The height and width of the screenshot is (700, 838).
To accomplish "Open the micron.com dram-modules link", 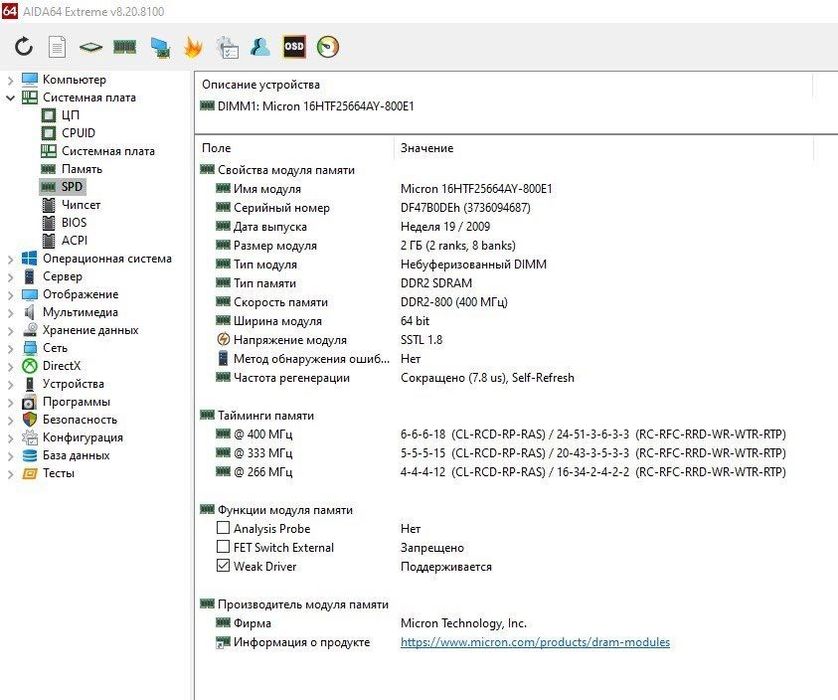I will click(535, 642).
